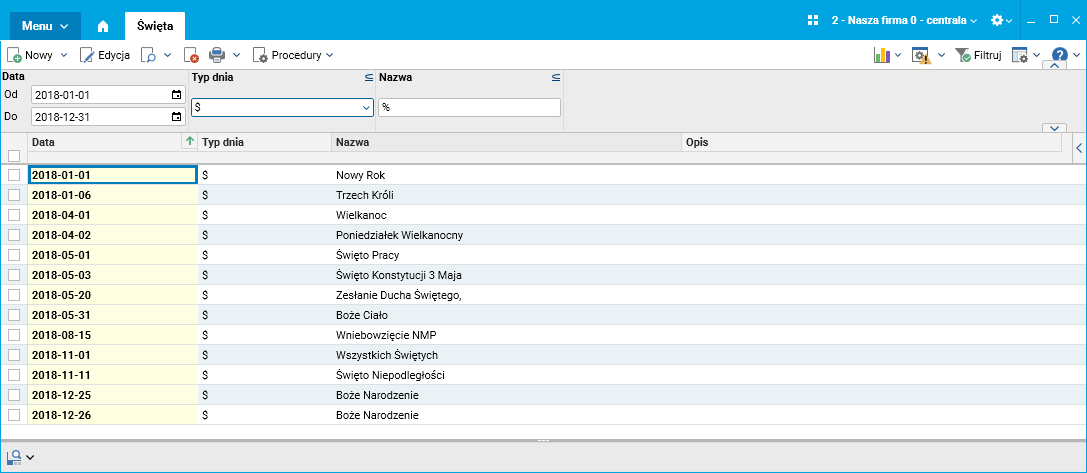The width and height of the screenshot is (1087, 473).
Task: Click the preview magnifier document icon
Action: [148, 55]
